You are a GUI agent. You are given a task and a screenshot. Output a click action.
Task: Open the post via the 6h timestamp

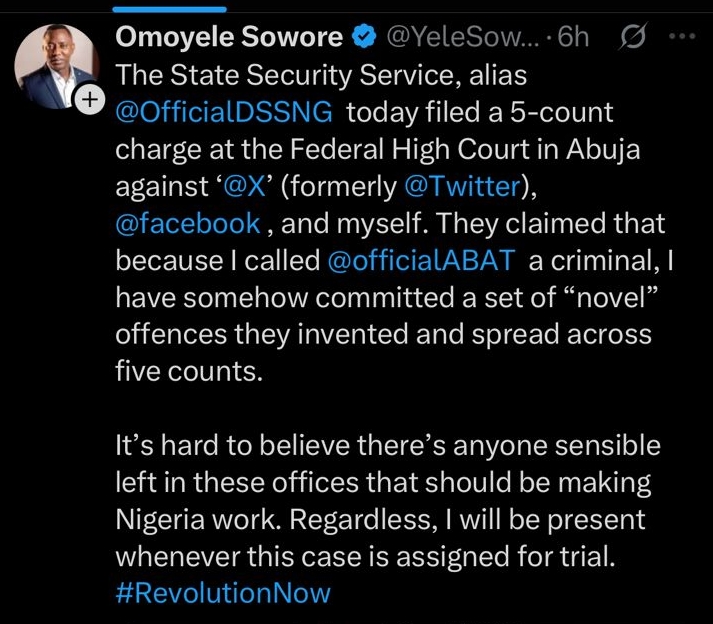click(x=572, y=38)
